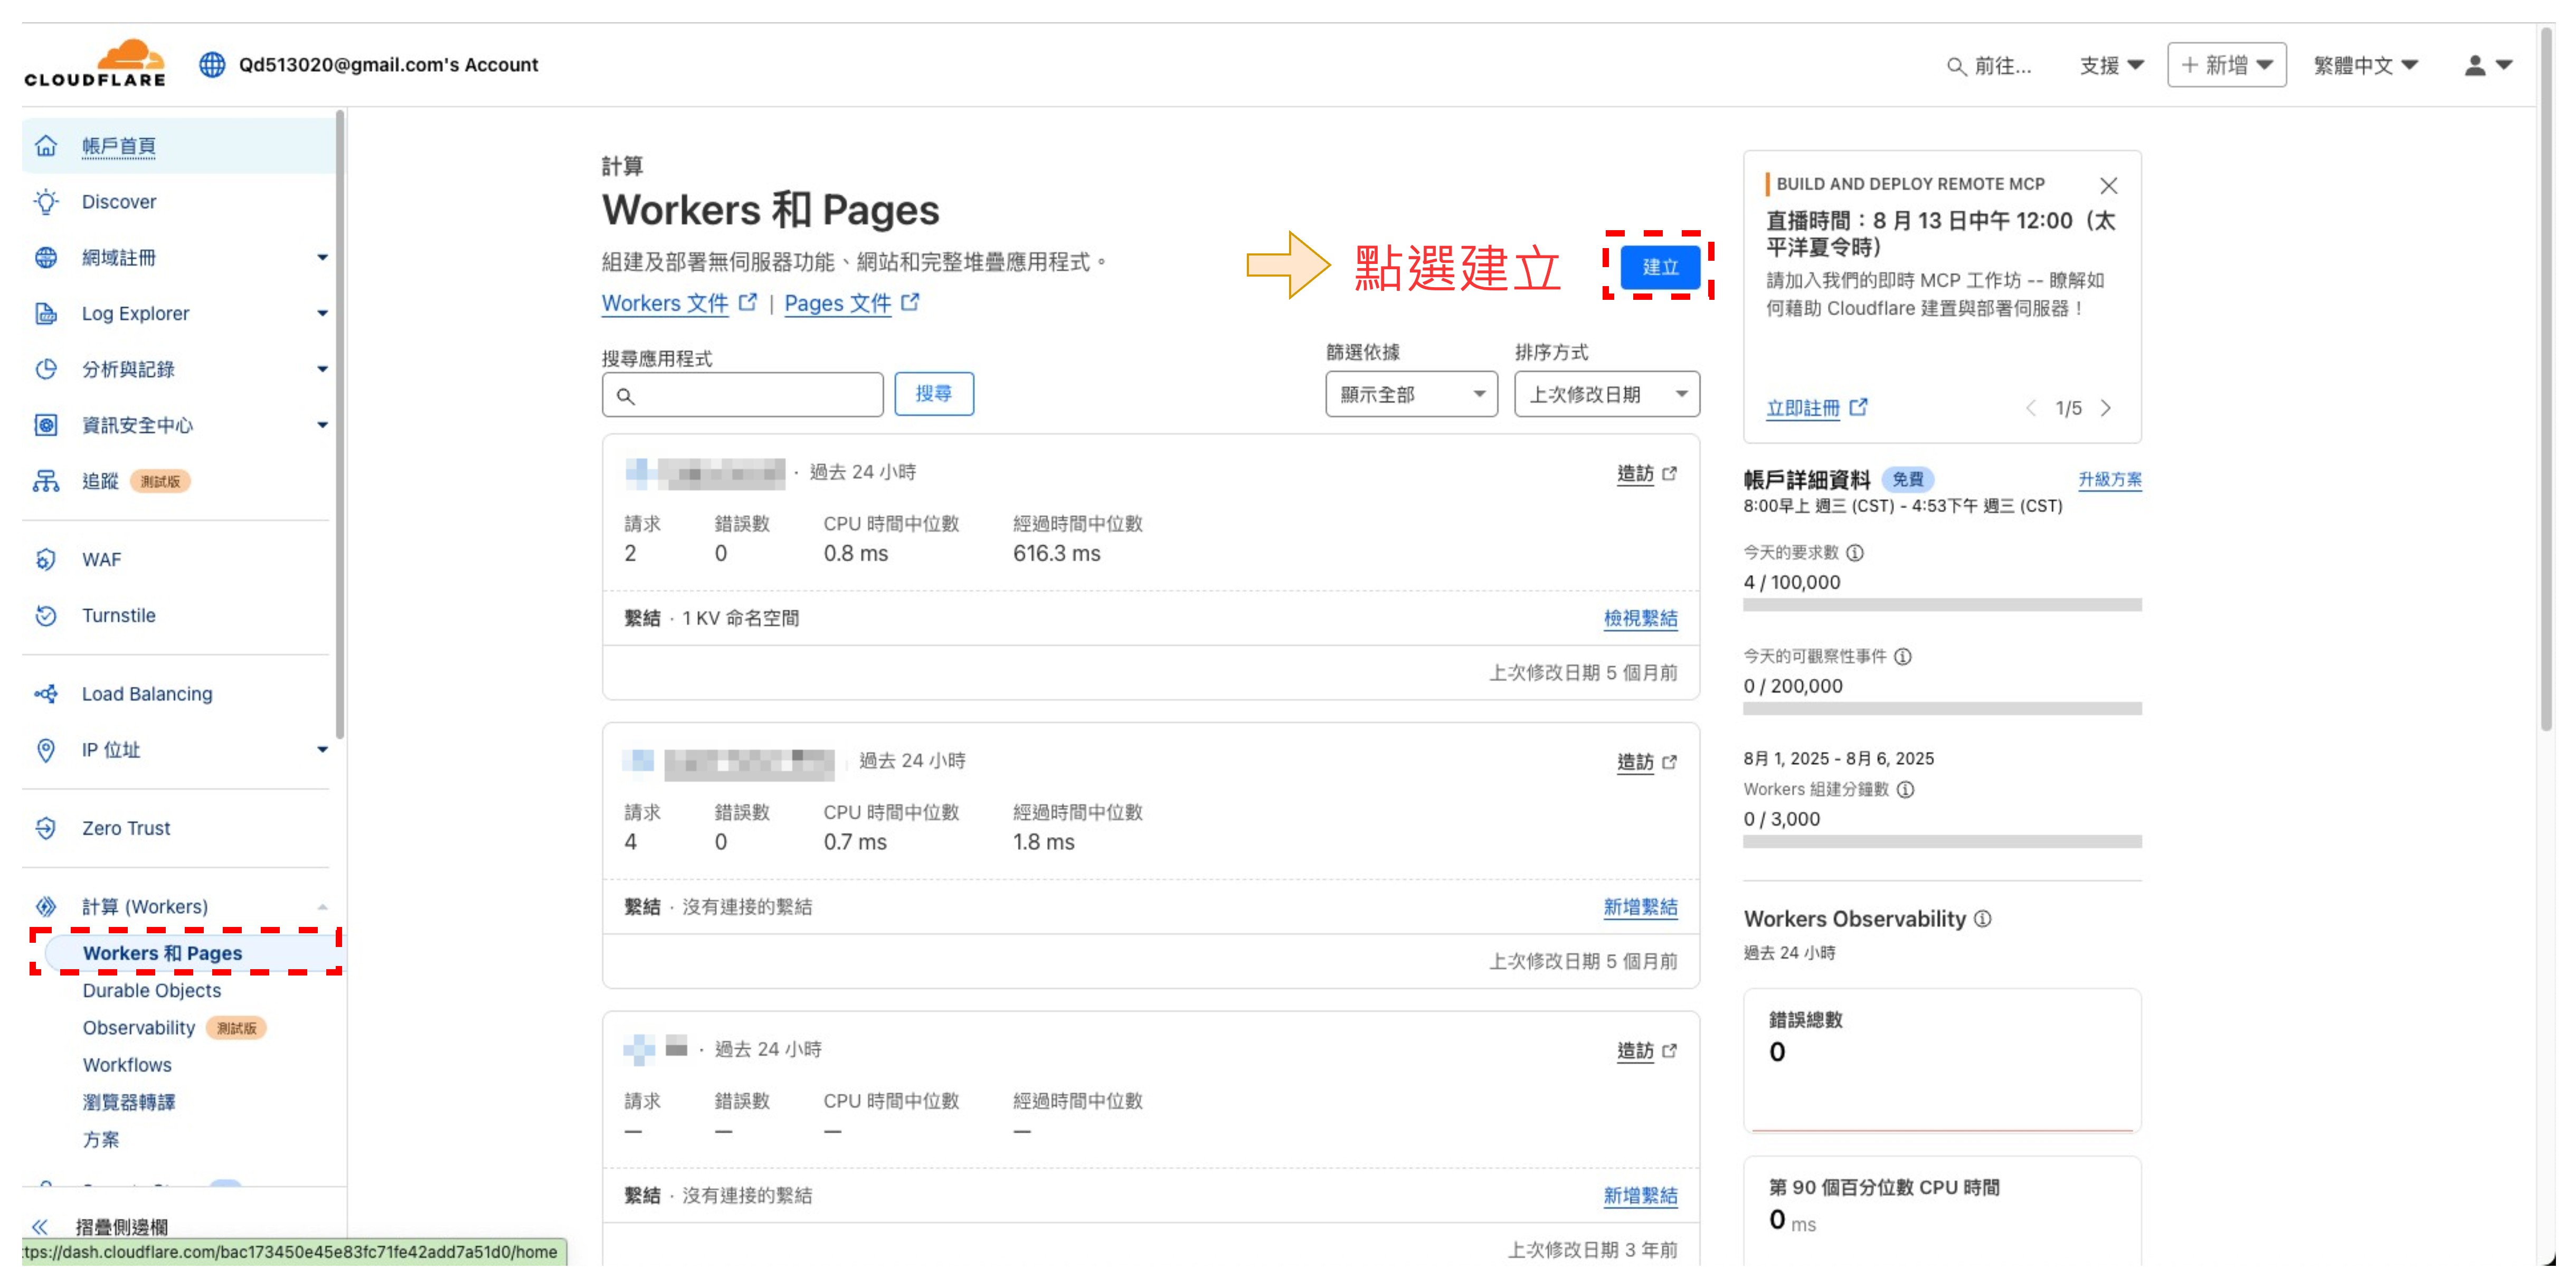Close the Build and Deploy Remote MCP card
This screenshot has height=1288, width=2576.
[2108, 186]
